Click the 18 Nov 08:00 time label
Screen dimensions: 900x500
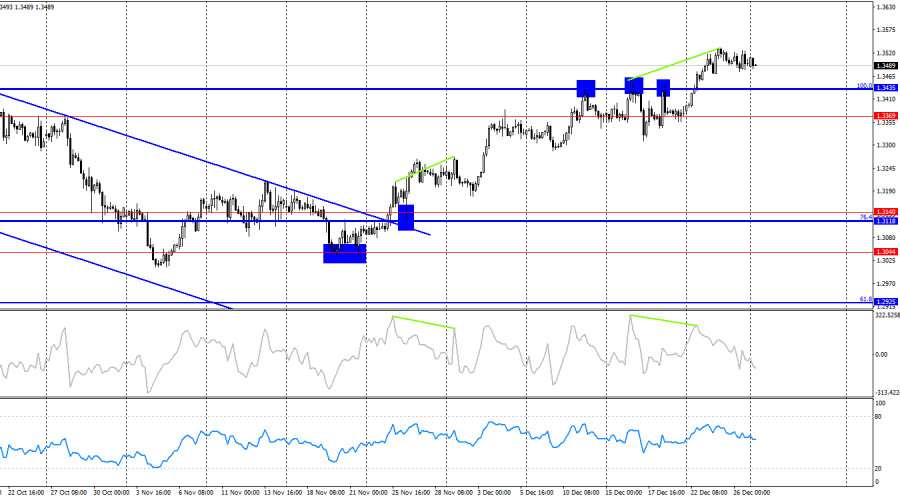[325, 493]
